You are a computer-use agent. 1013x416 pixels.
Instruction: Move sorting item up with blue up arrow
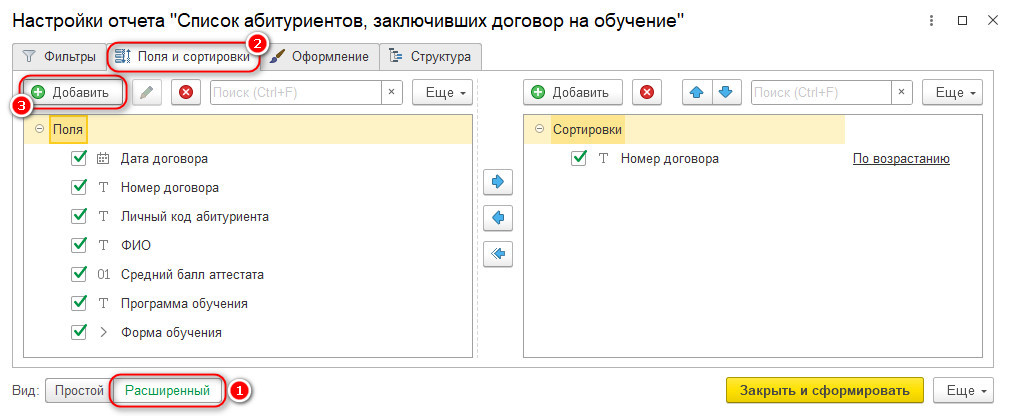[x=697, y=92]
